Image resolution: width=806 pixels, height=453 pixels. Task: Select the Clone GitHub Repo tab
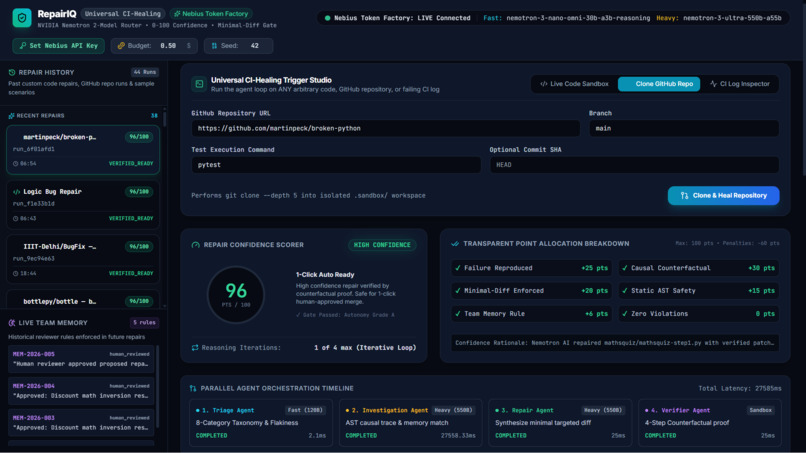pyautogui.click(x=659, y=84)
